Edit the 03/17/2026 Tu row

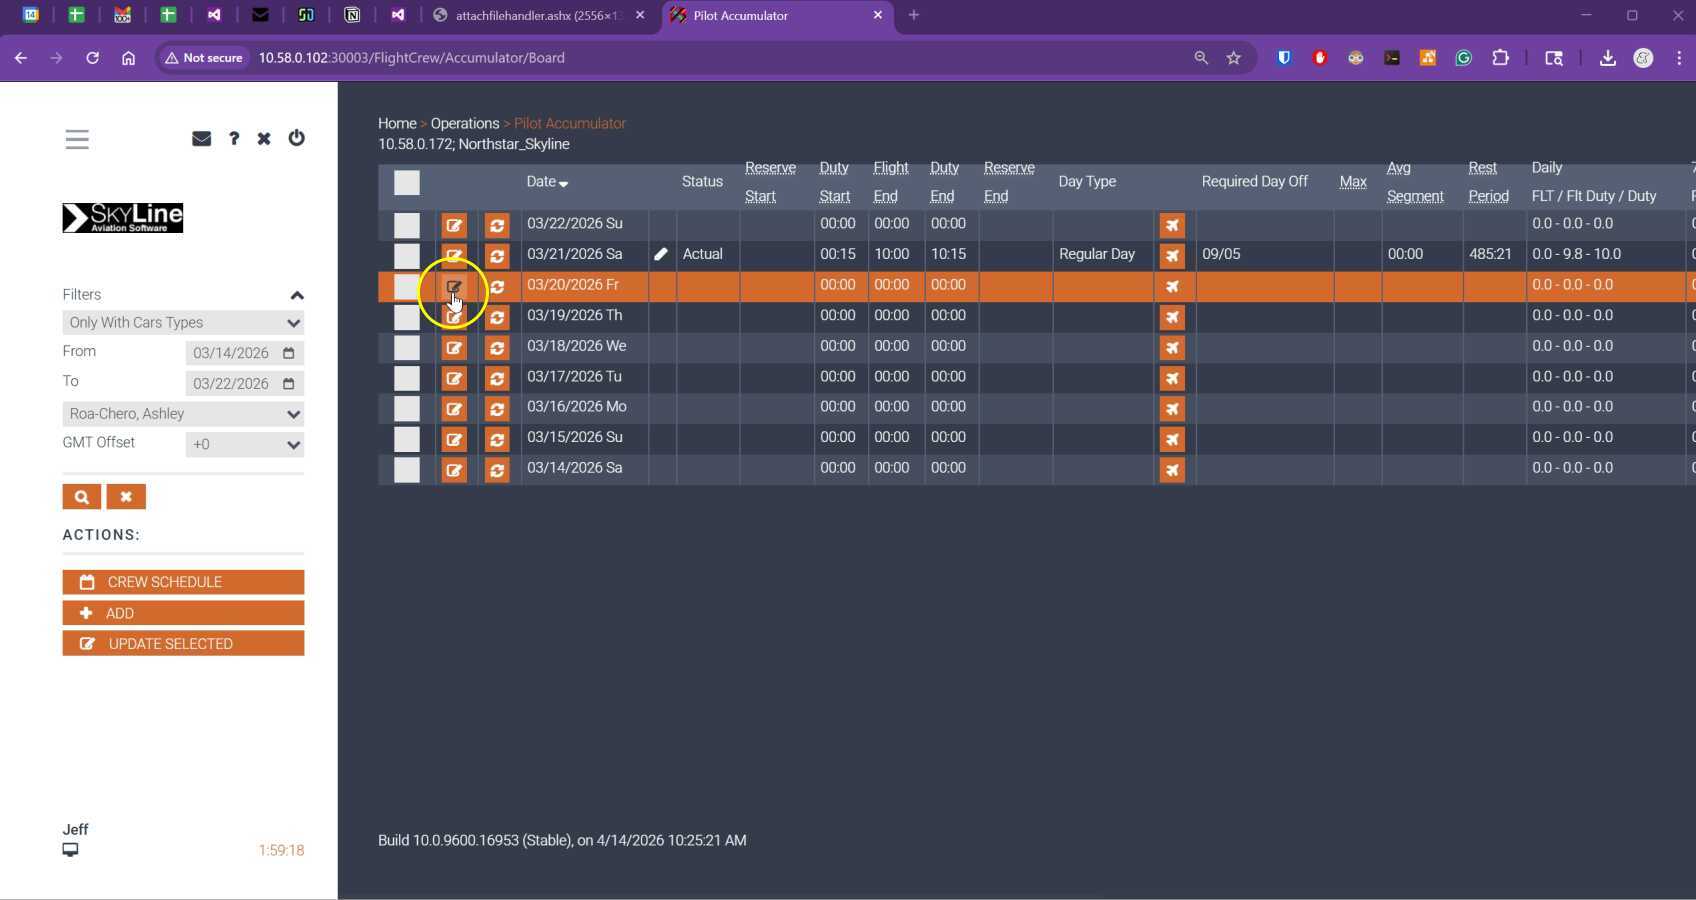(x=454, y=378)
